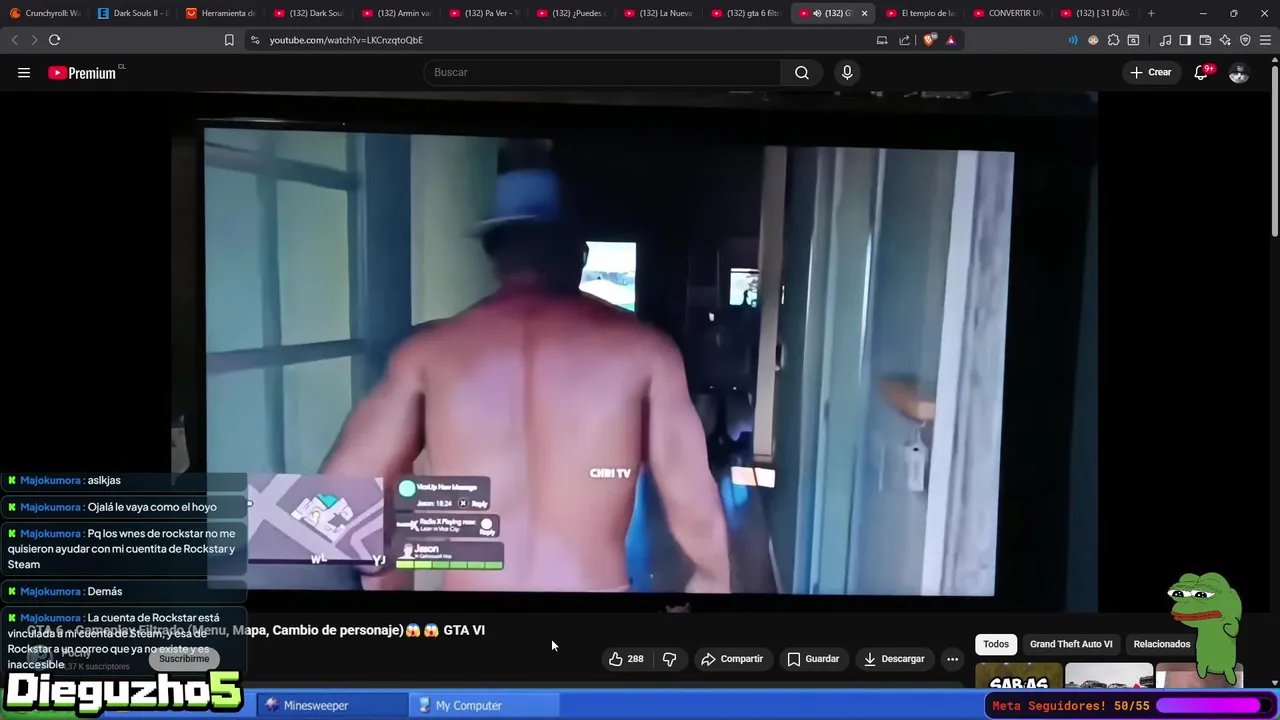Mute the active tab speaker icon

tap(817, 13)
